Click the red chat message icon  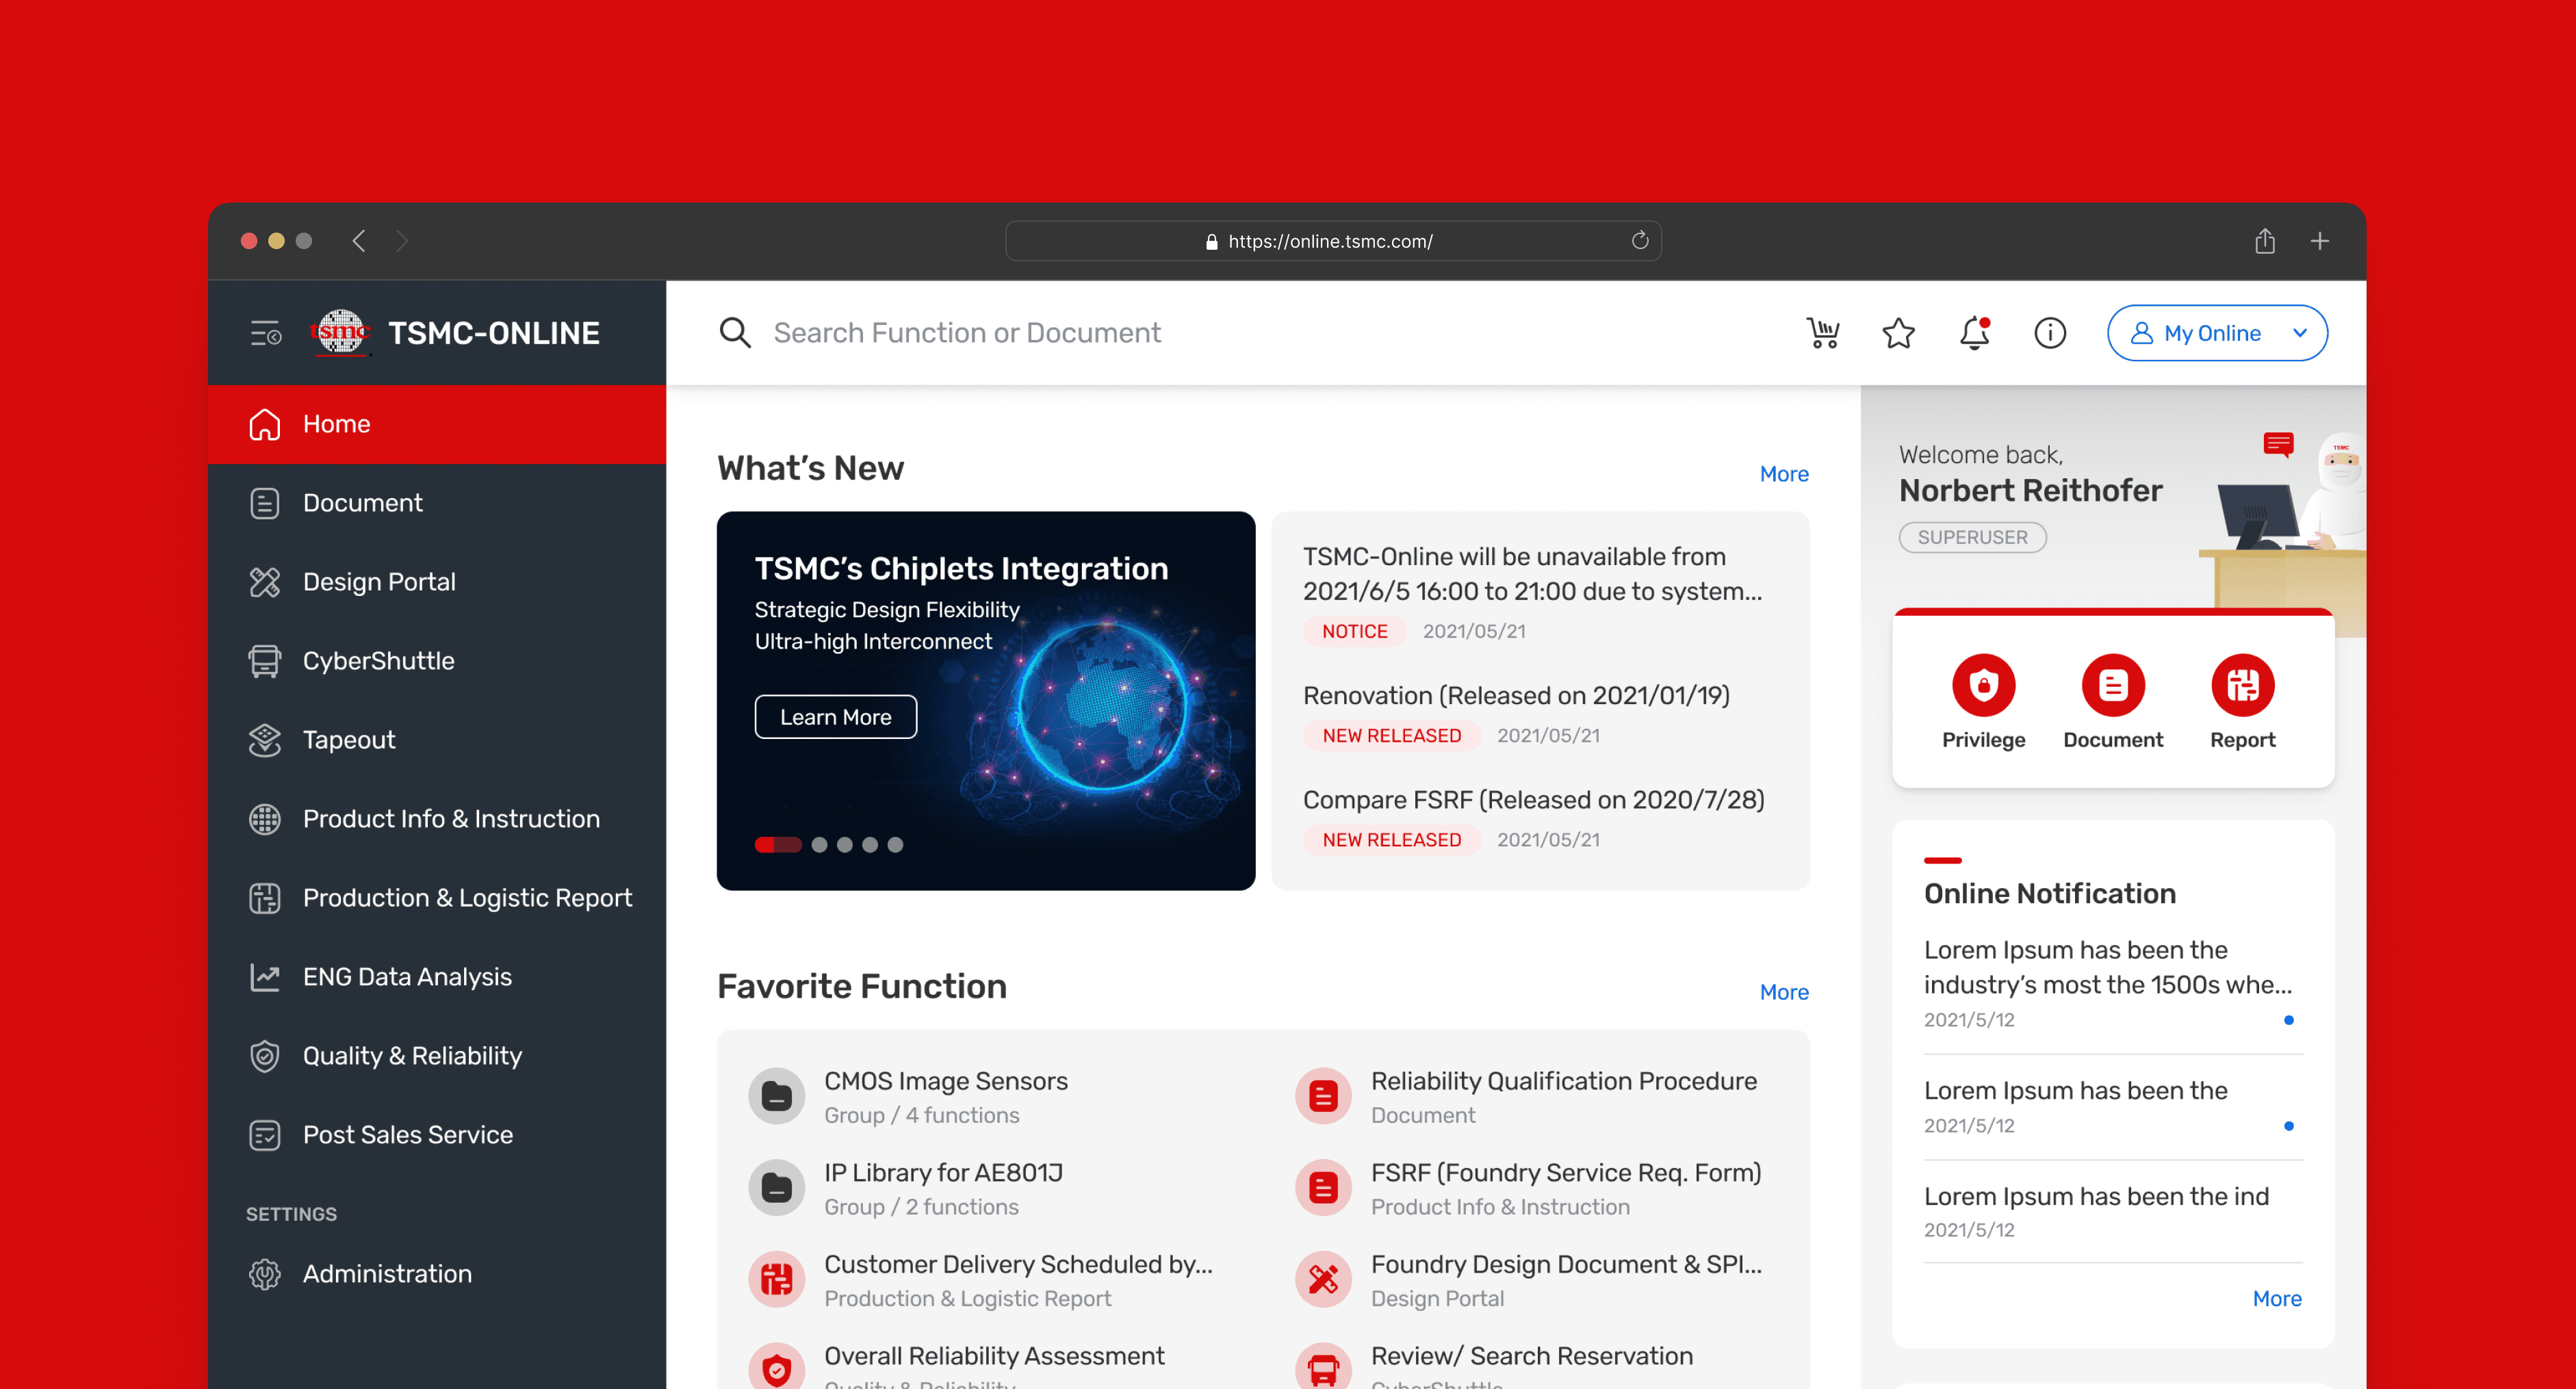click(x=2278, y=444)
